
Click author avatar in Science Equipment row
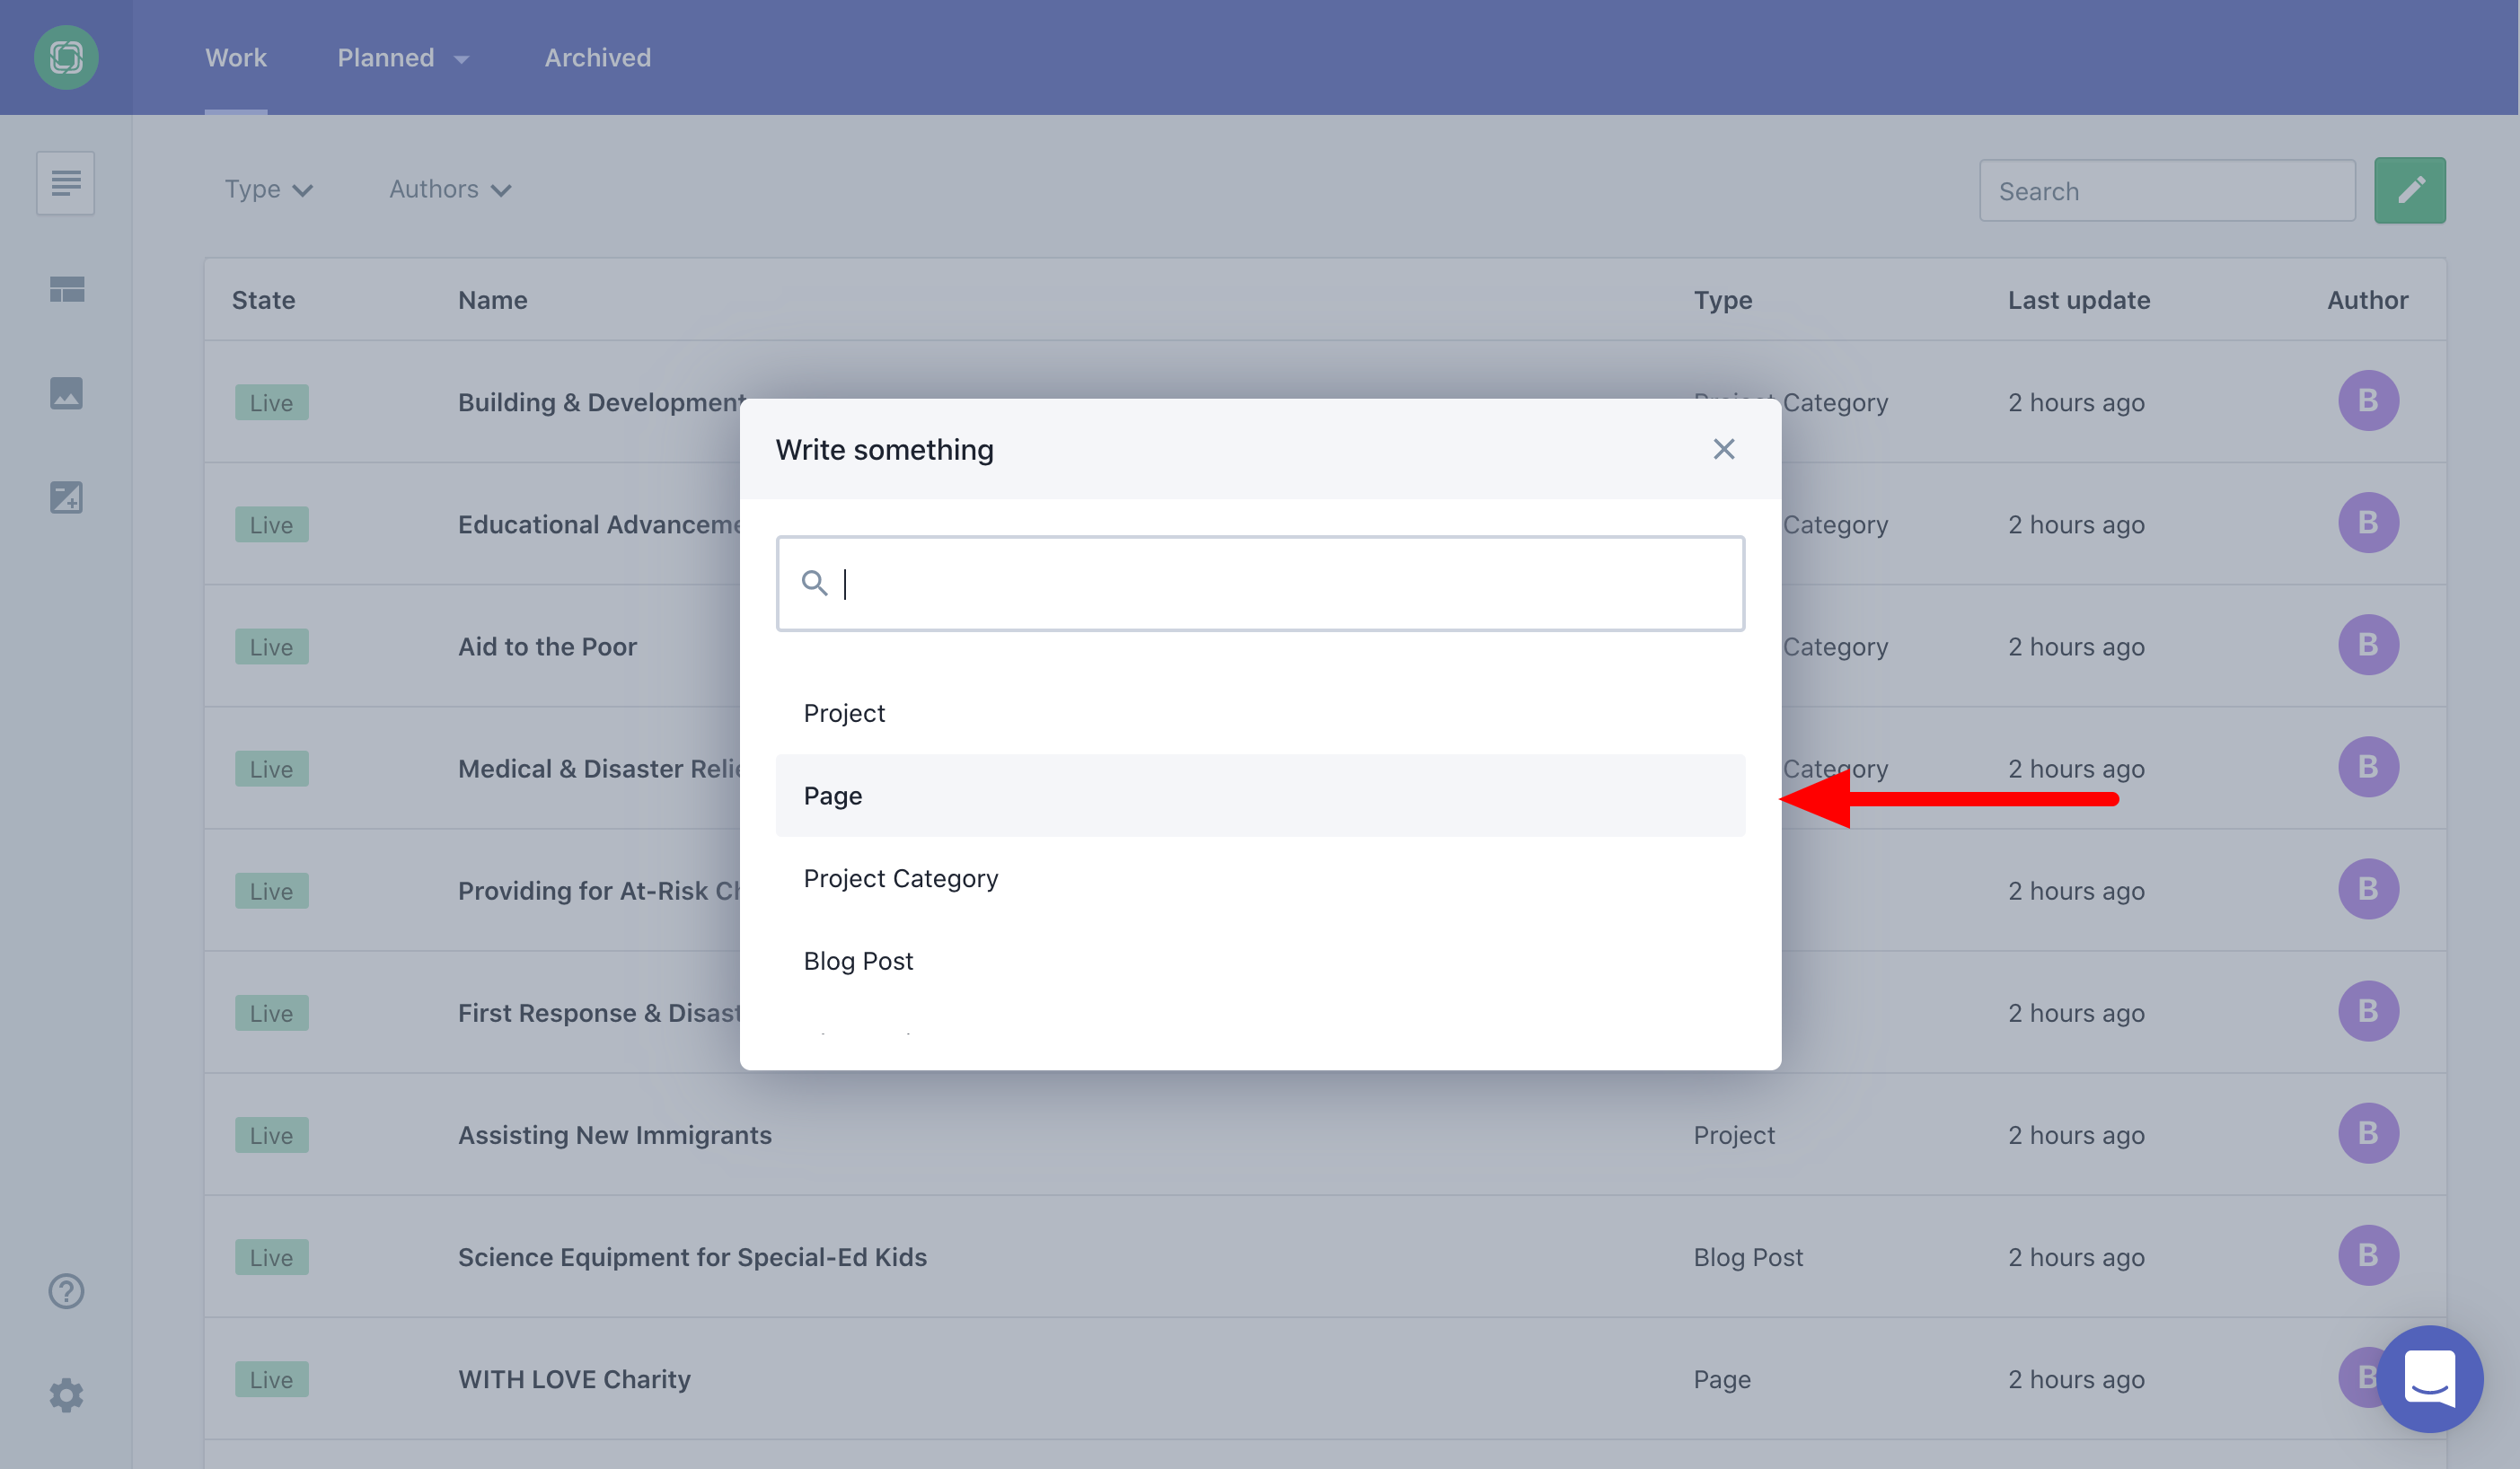(2368, 1255)
